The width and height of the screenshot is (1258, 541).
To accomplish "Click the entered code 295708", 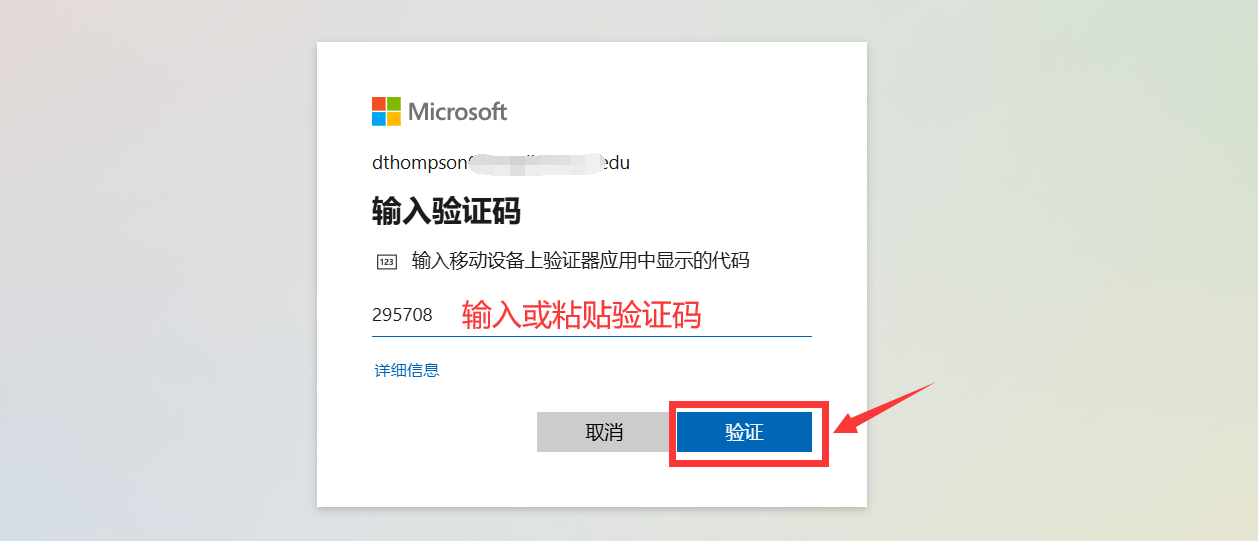I will 402,315.
